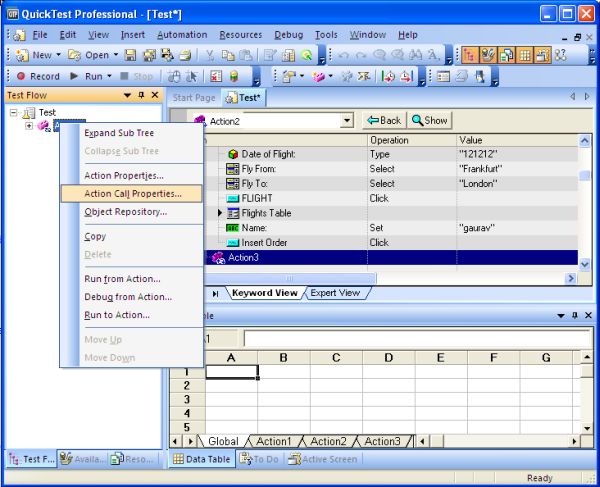Switch to Keyword View tab
Image resolution: width=600 pixels, height=487 pixels.
click(265, 293)
